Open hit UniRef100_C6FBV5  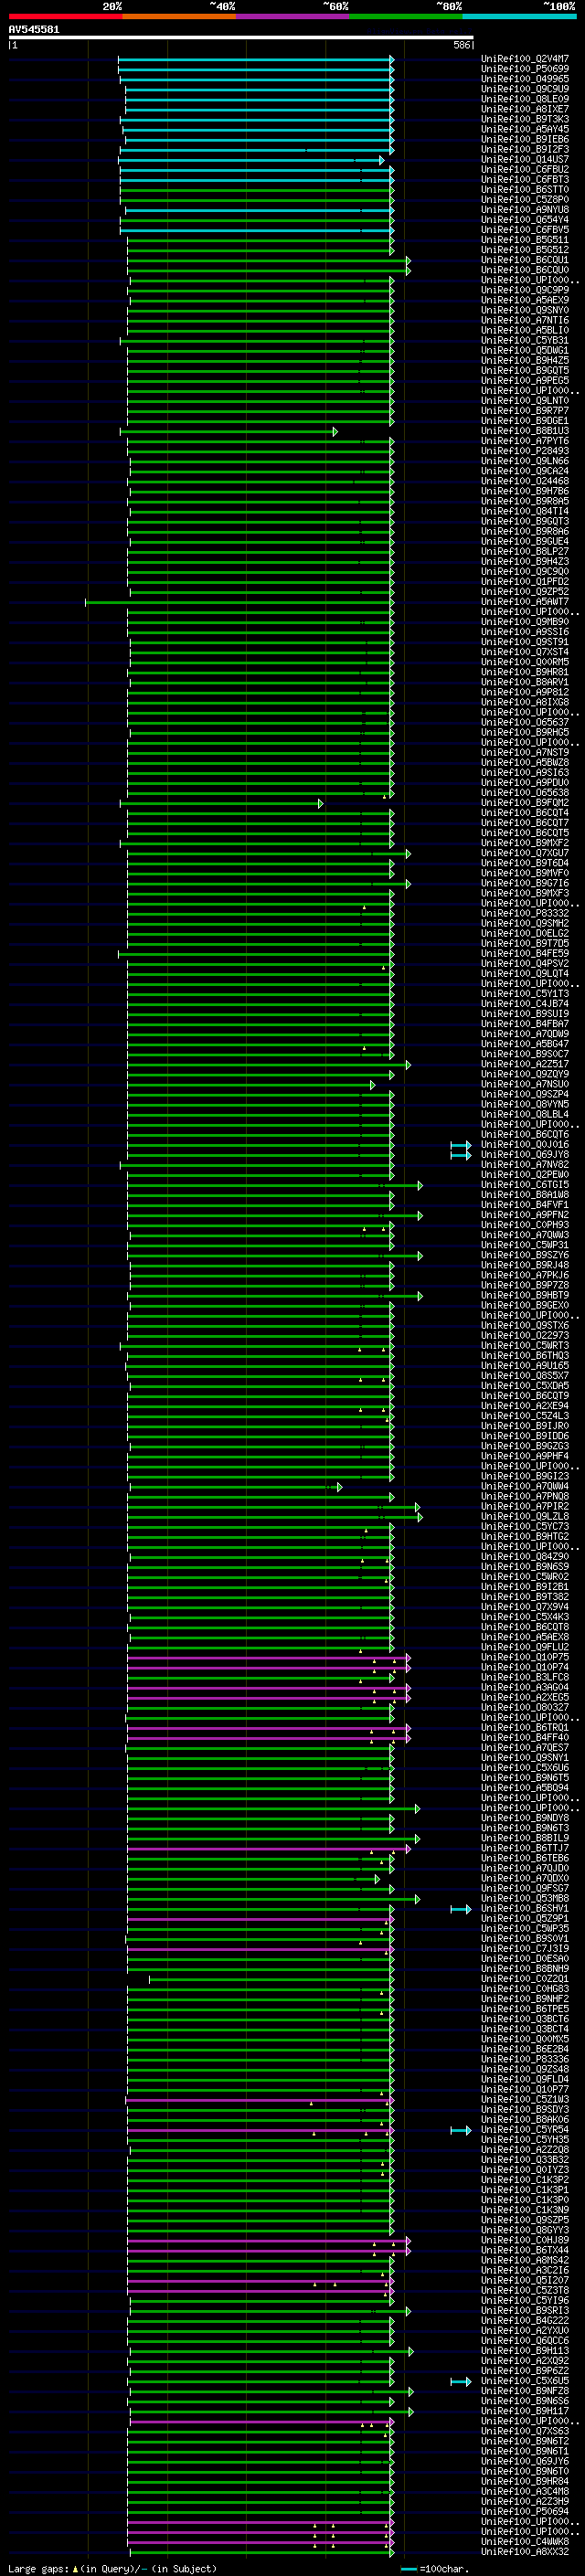click(525, 230)
